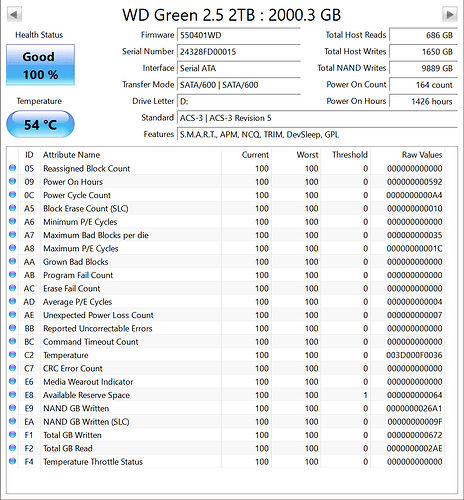Click raw value 00000000009F
The width and height of the screenshot is (464, 500).
click(415, 422)
